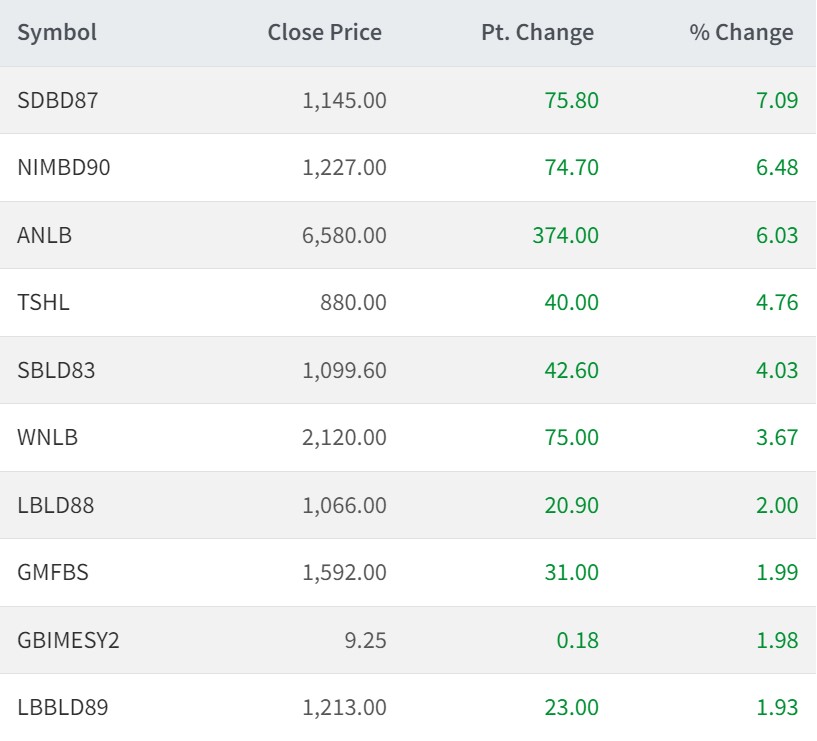Sort by the % Change column header
Screen dimensions: 817x741
(741, 32)
